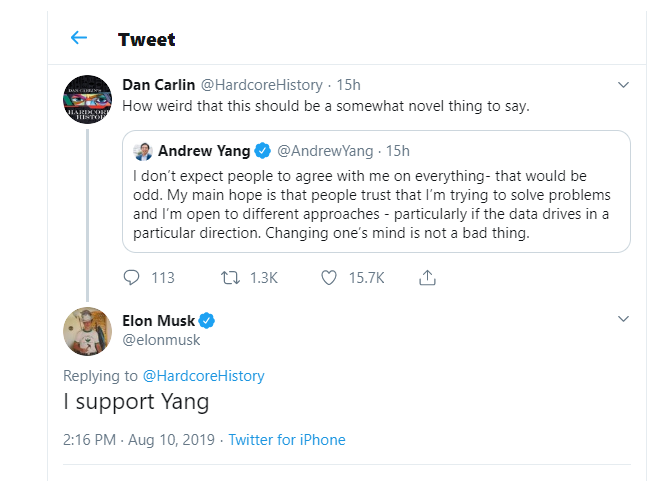Expand Elon Musk tweet options chevron

[623, 319]
